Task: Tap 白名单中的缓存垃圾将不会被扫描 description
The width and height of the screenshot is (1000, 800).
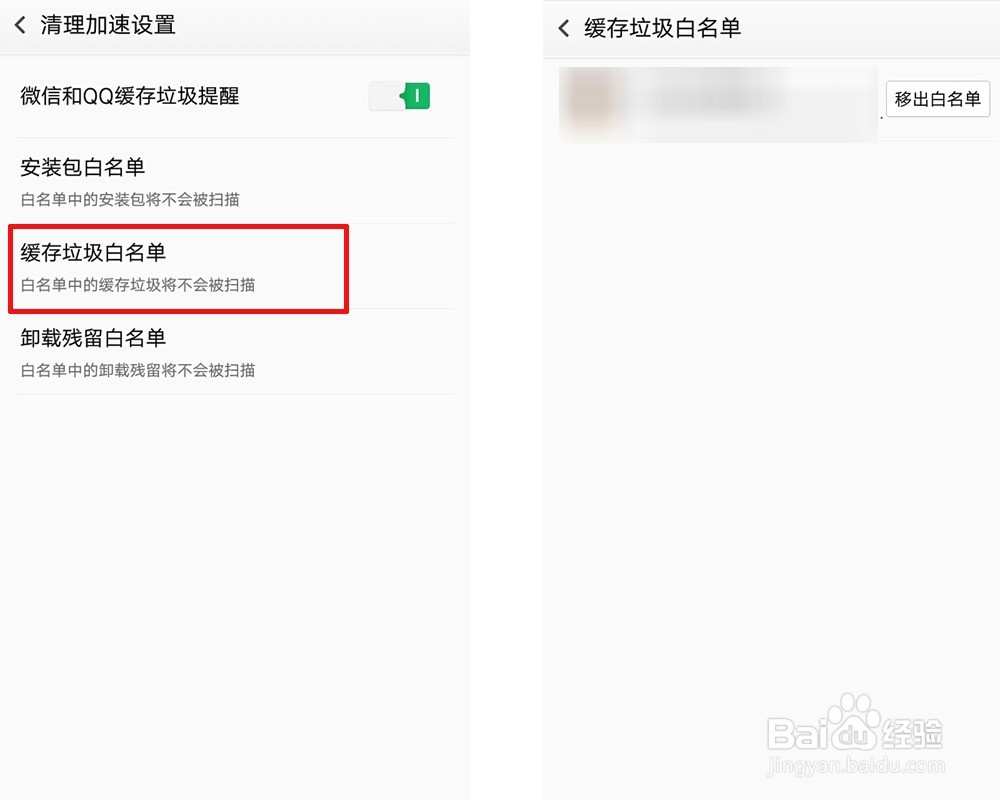Action: coord(138,285)
